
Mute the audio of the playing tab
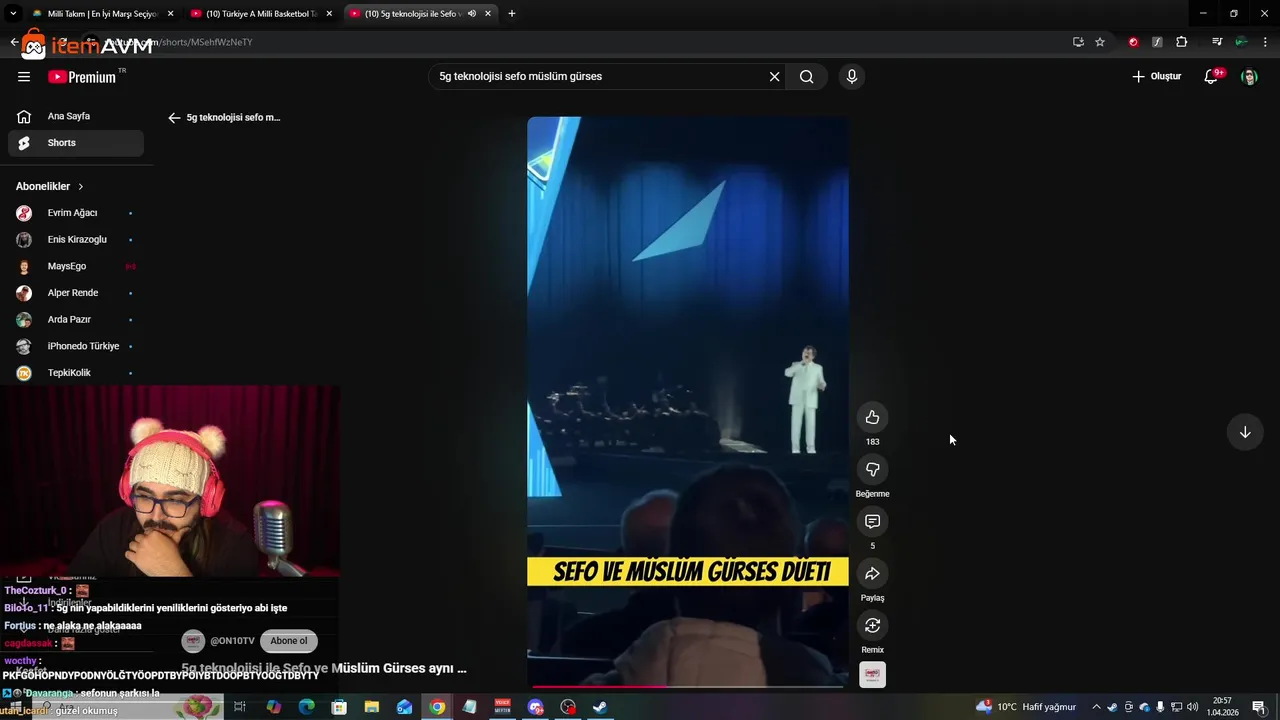tap(471, 14)
